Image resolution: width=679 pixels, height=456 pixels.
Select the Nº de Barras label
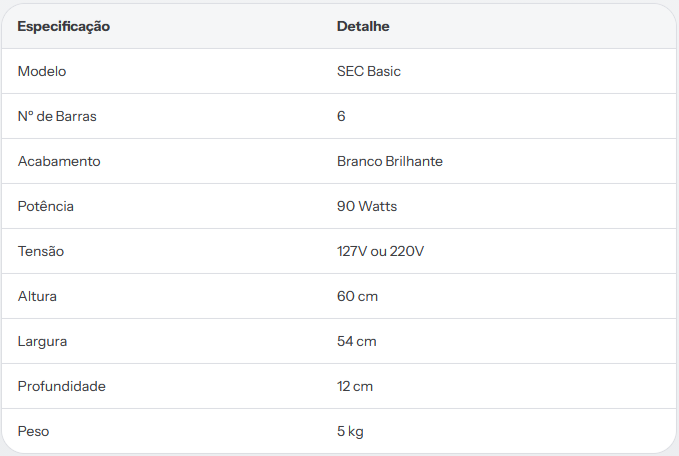tap(57, 116)
